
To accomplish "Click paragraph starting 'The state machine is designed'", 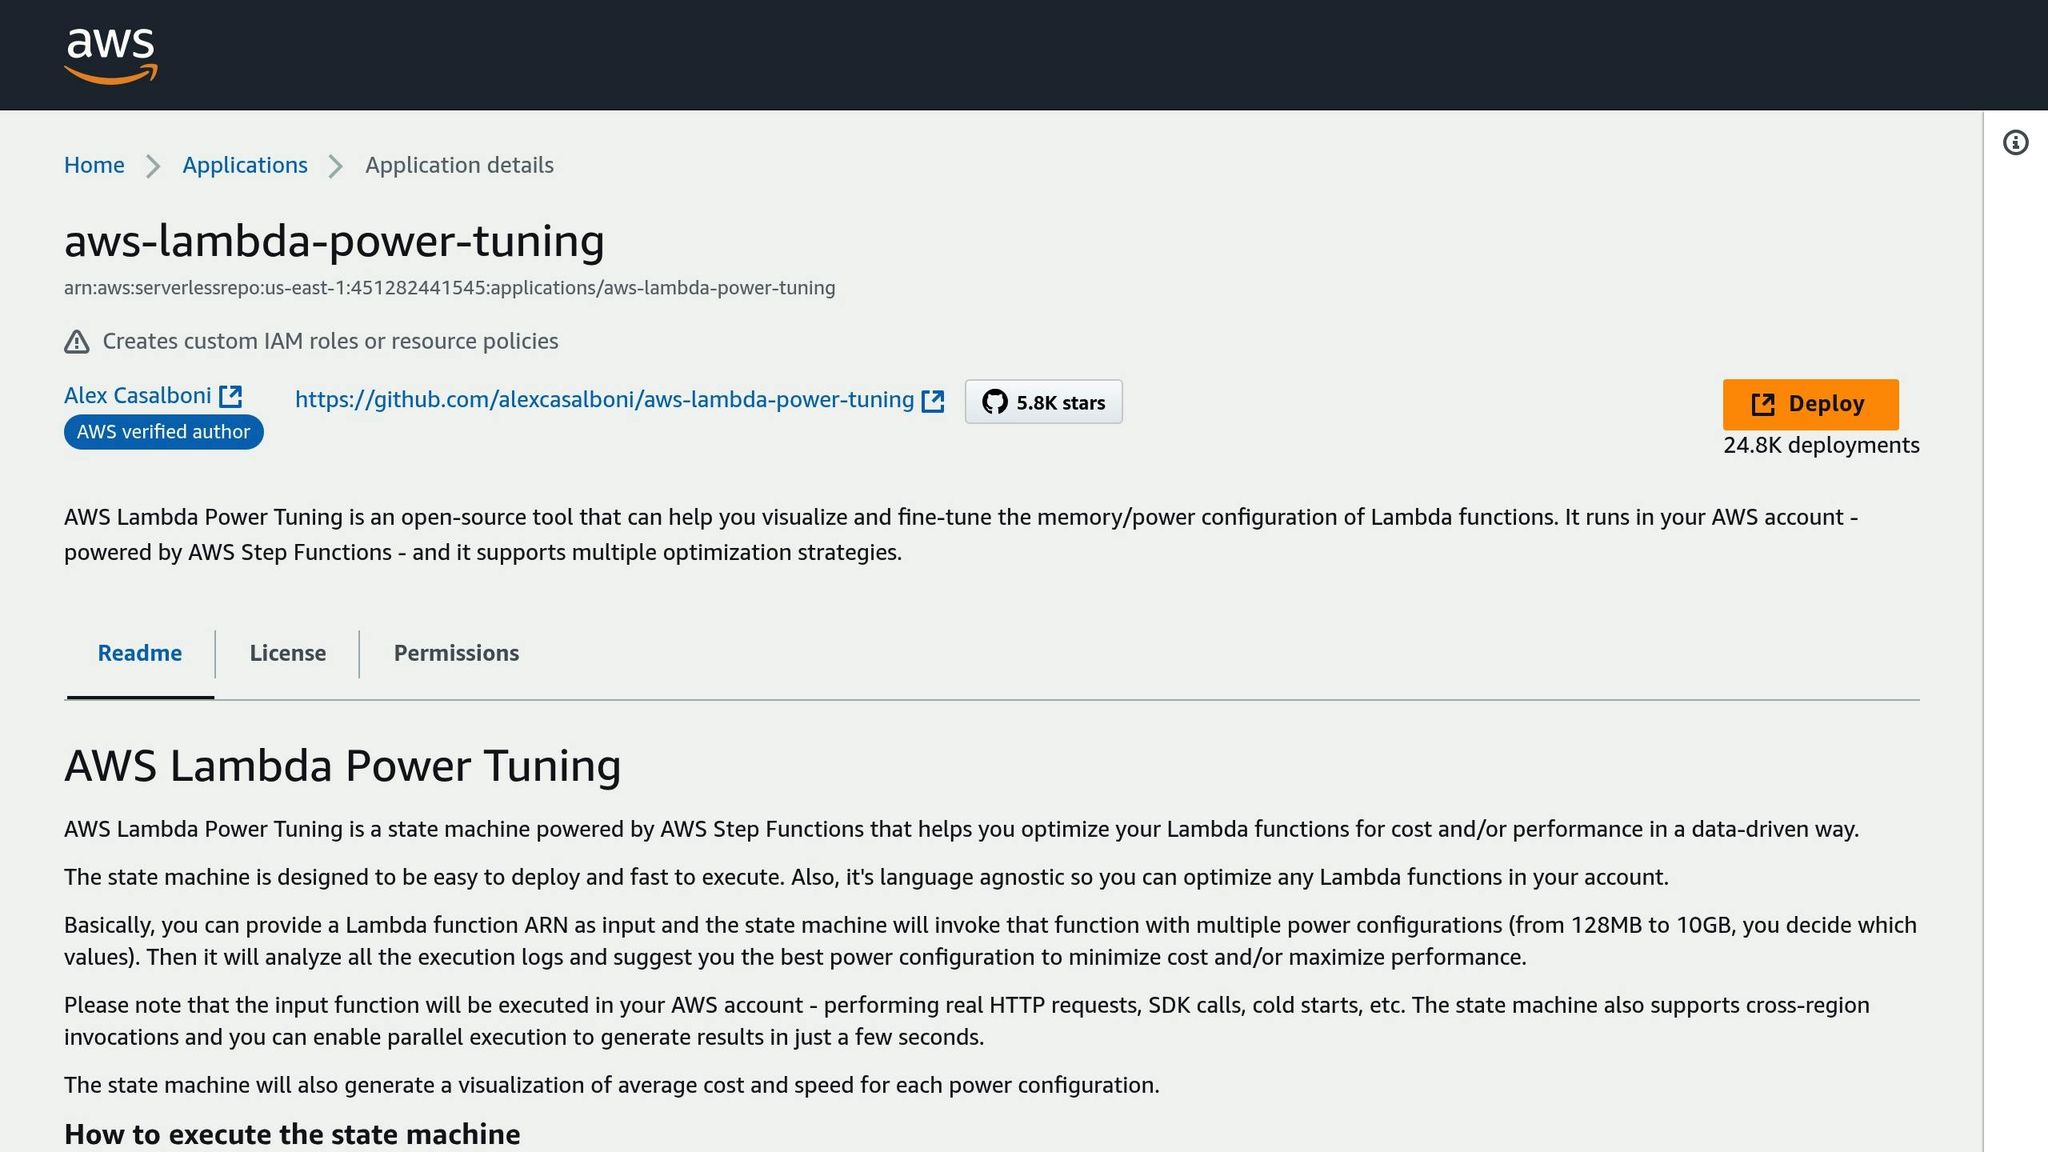I will 866,877.
